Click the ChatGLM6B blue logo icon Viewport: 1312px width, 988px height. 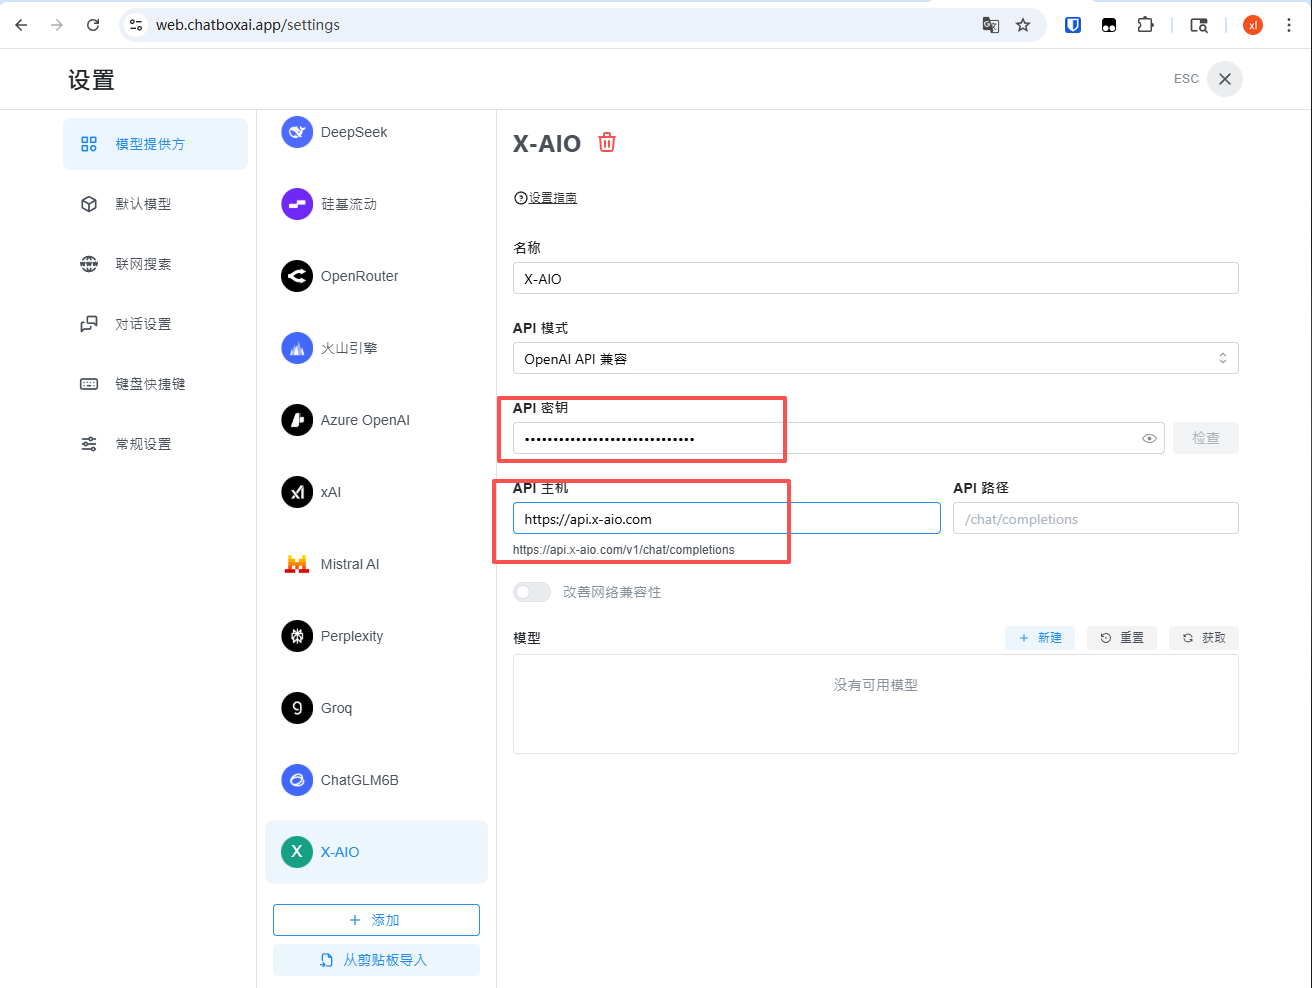[297, 780]
